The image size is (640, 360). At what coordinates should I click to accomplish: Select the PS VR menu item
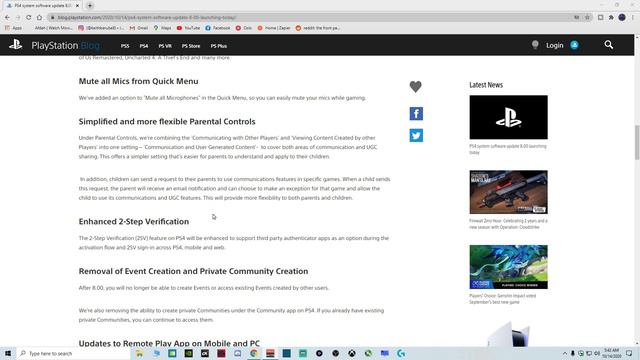pyautogui.click(x=165, y=46)
